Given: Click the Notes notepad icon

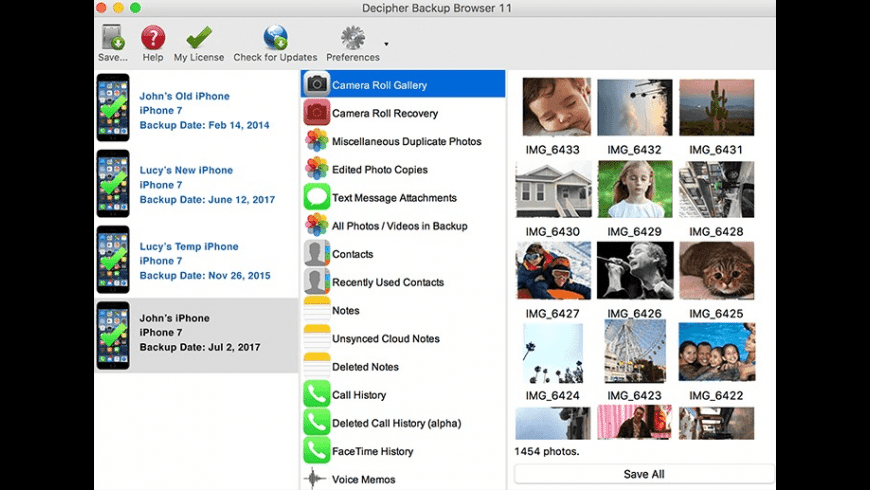Looking at the screenshot, I should click(x=317, y=310).
